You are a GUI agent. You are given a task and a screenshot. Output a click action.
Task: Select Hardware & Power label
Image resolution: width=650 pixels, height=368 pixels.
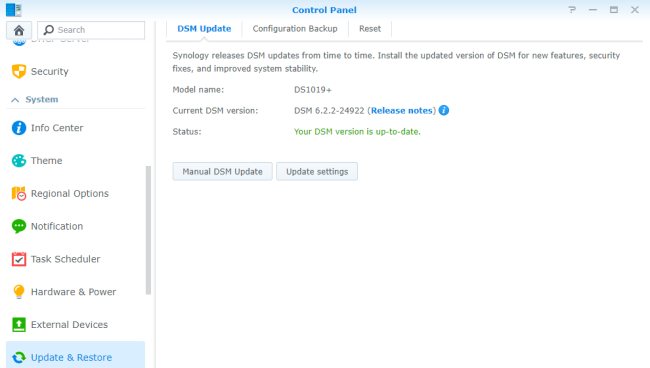click(73, 292)
